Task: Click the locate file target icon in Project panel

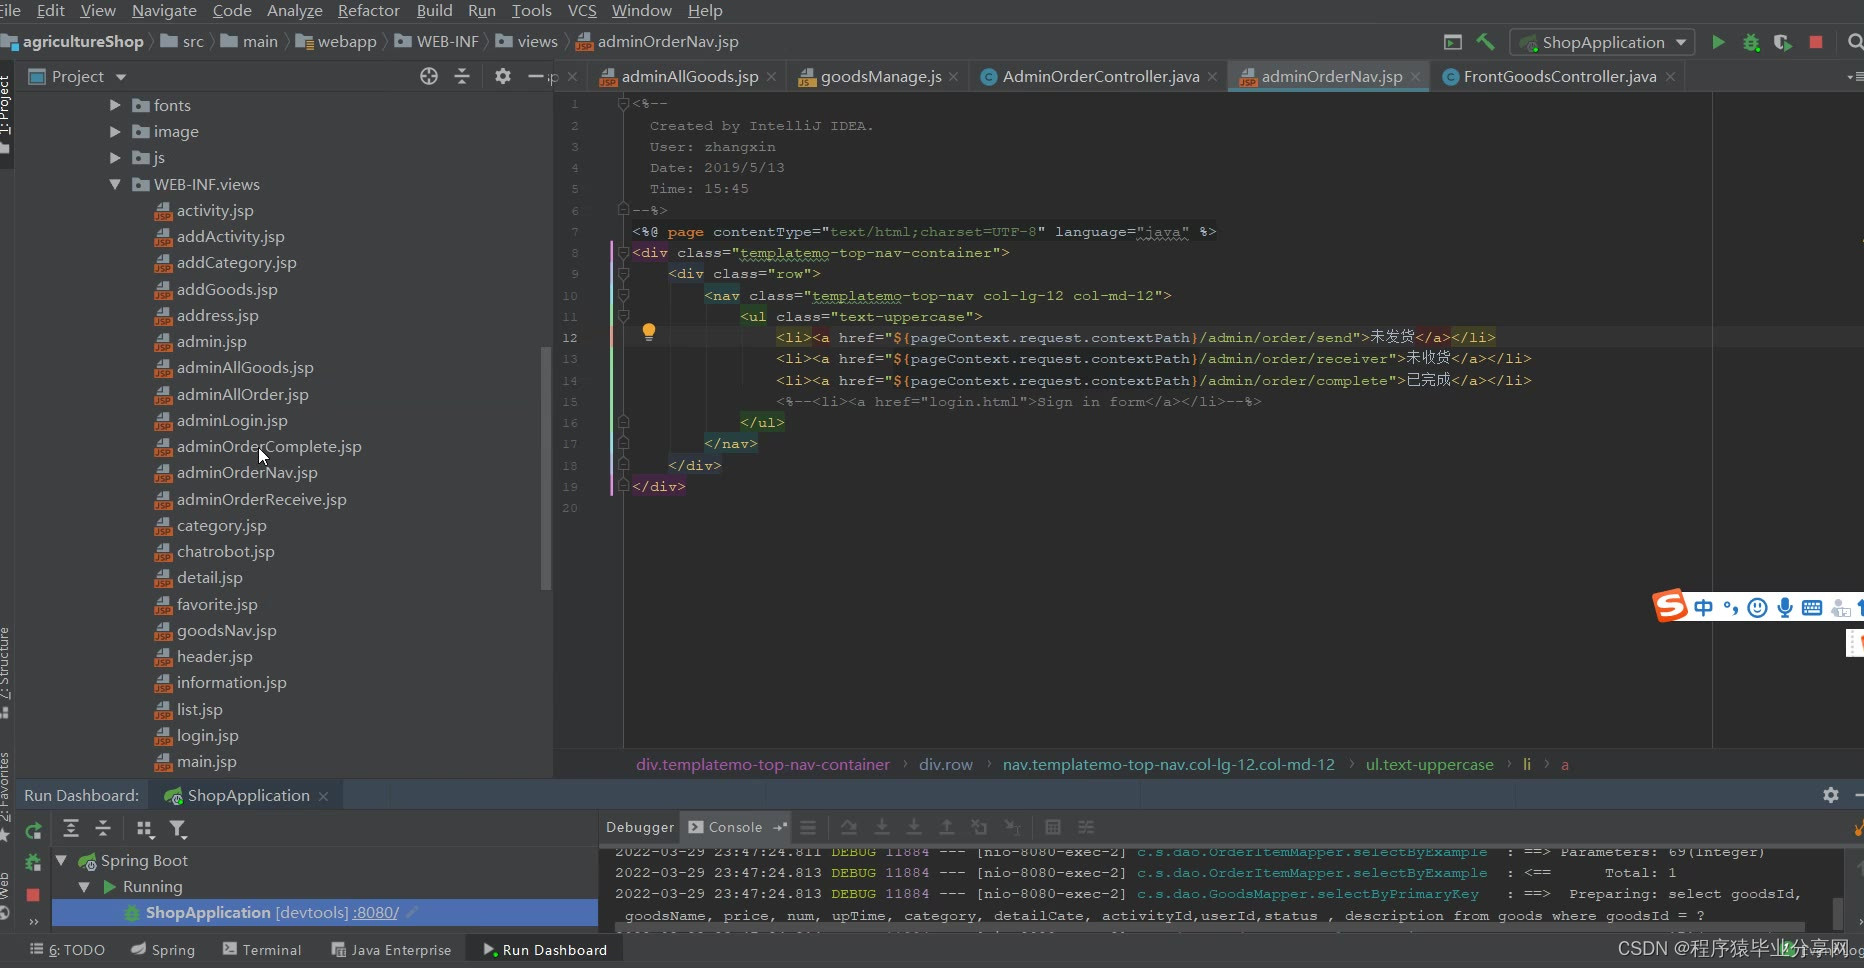Action: pyautogui.click(x=429, y=76)
